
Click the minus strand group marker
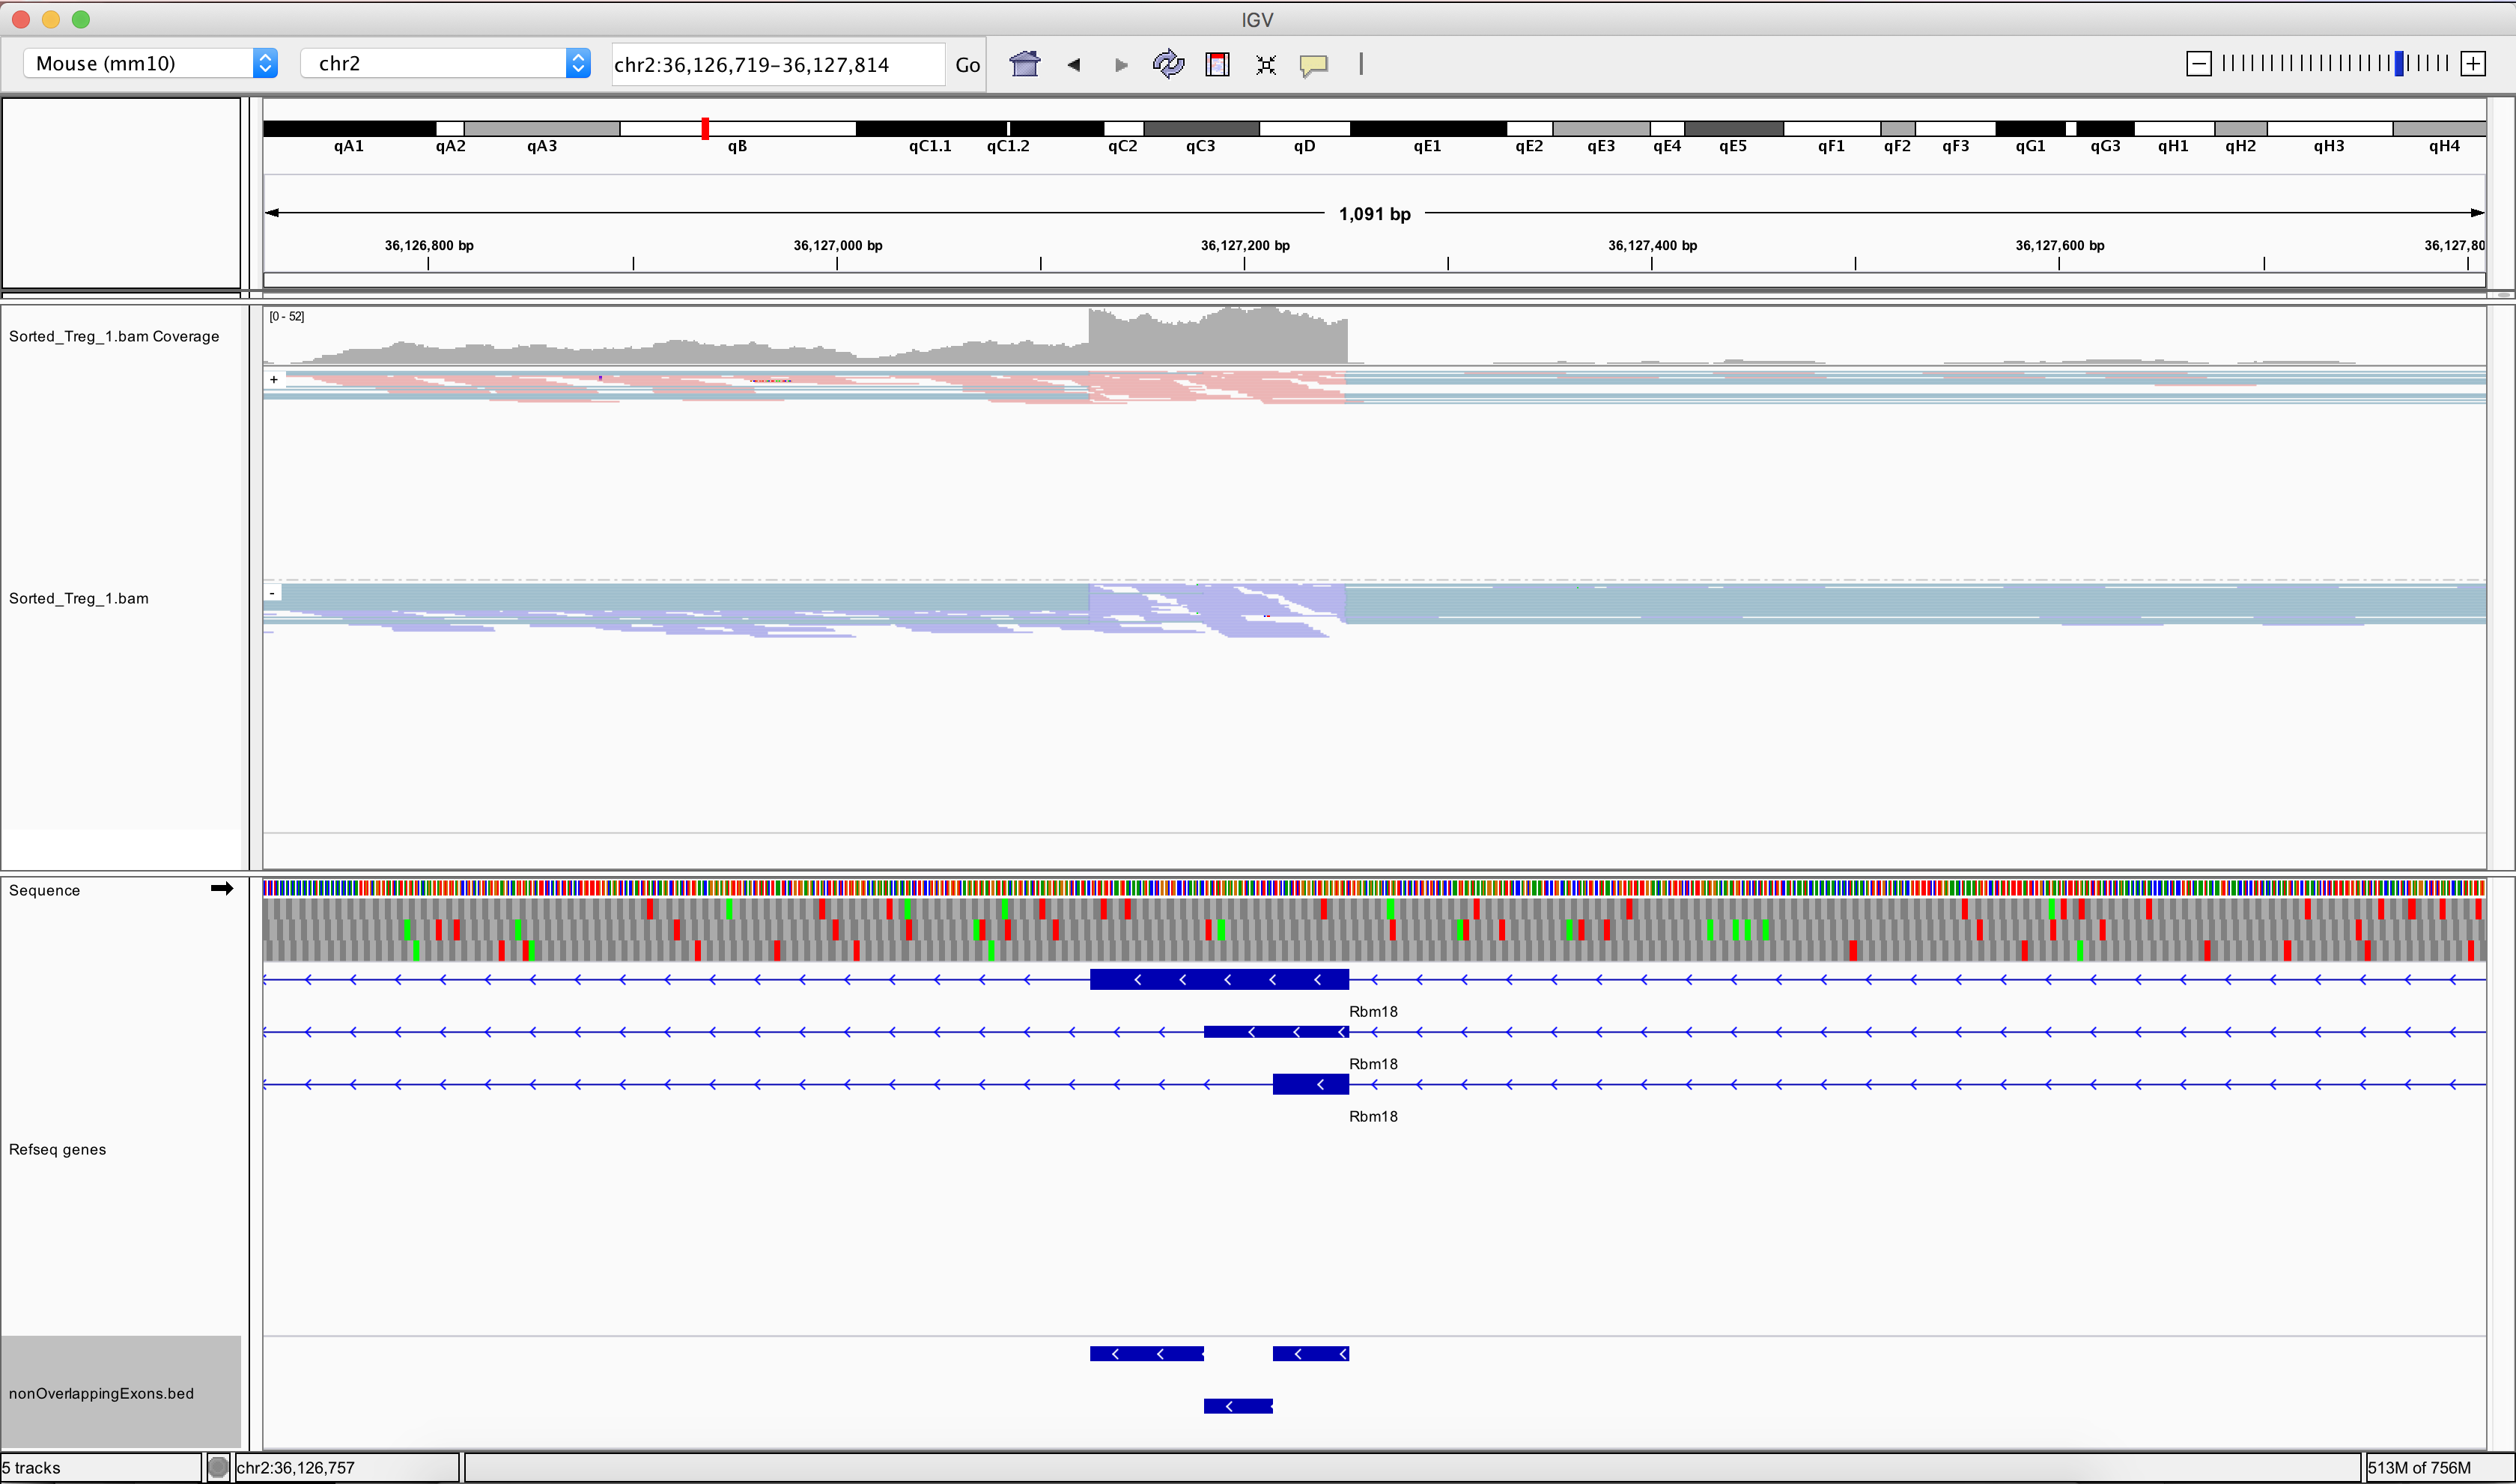coord(272,593)
